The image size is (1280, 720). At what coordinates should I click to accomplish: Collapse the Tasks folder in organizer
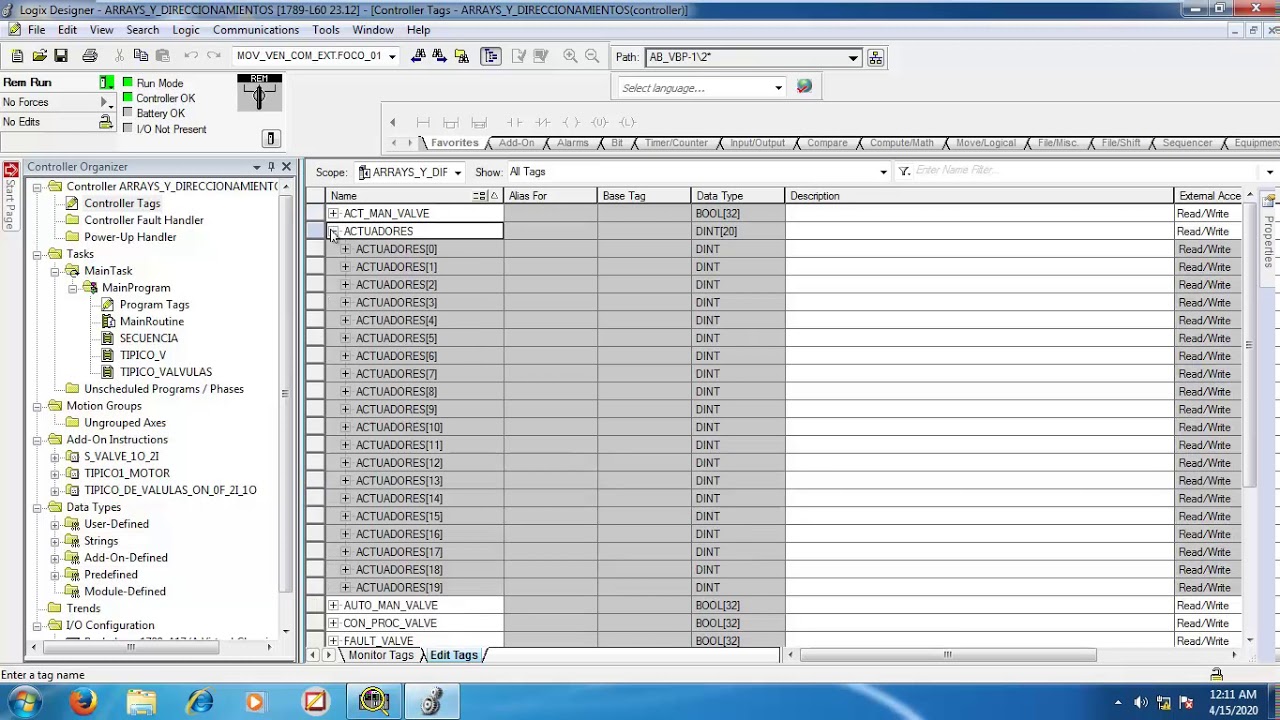38,254
